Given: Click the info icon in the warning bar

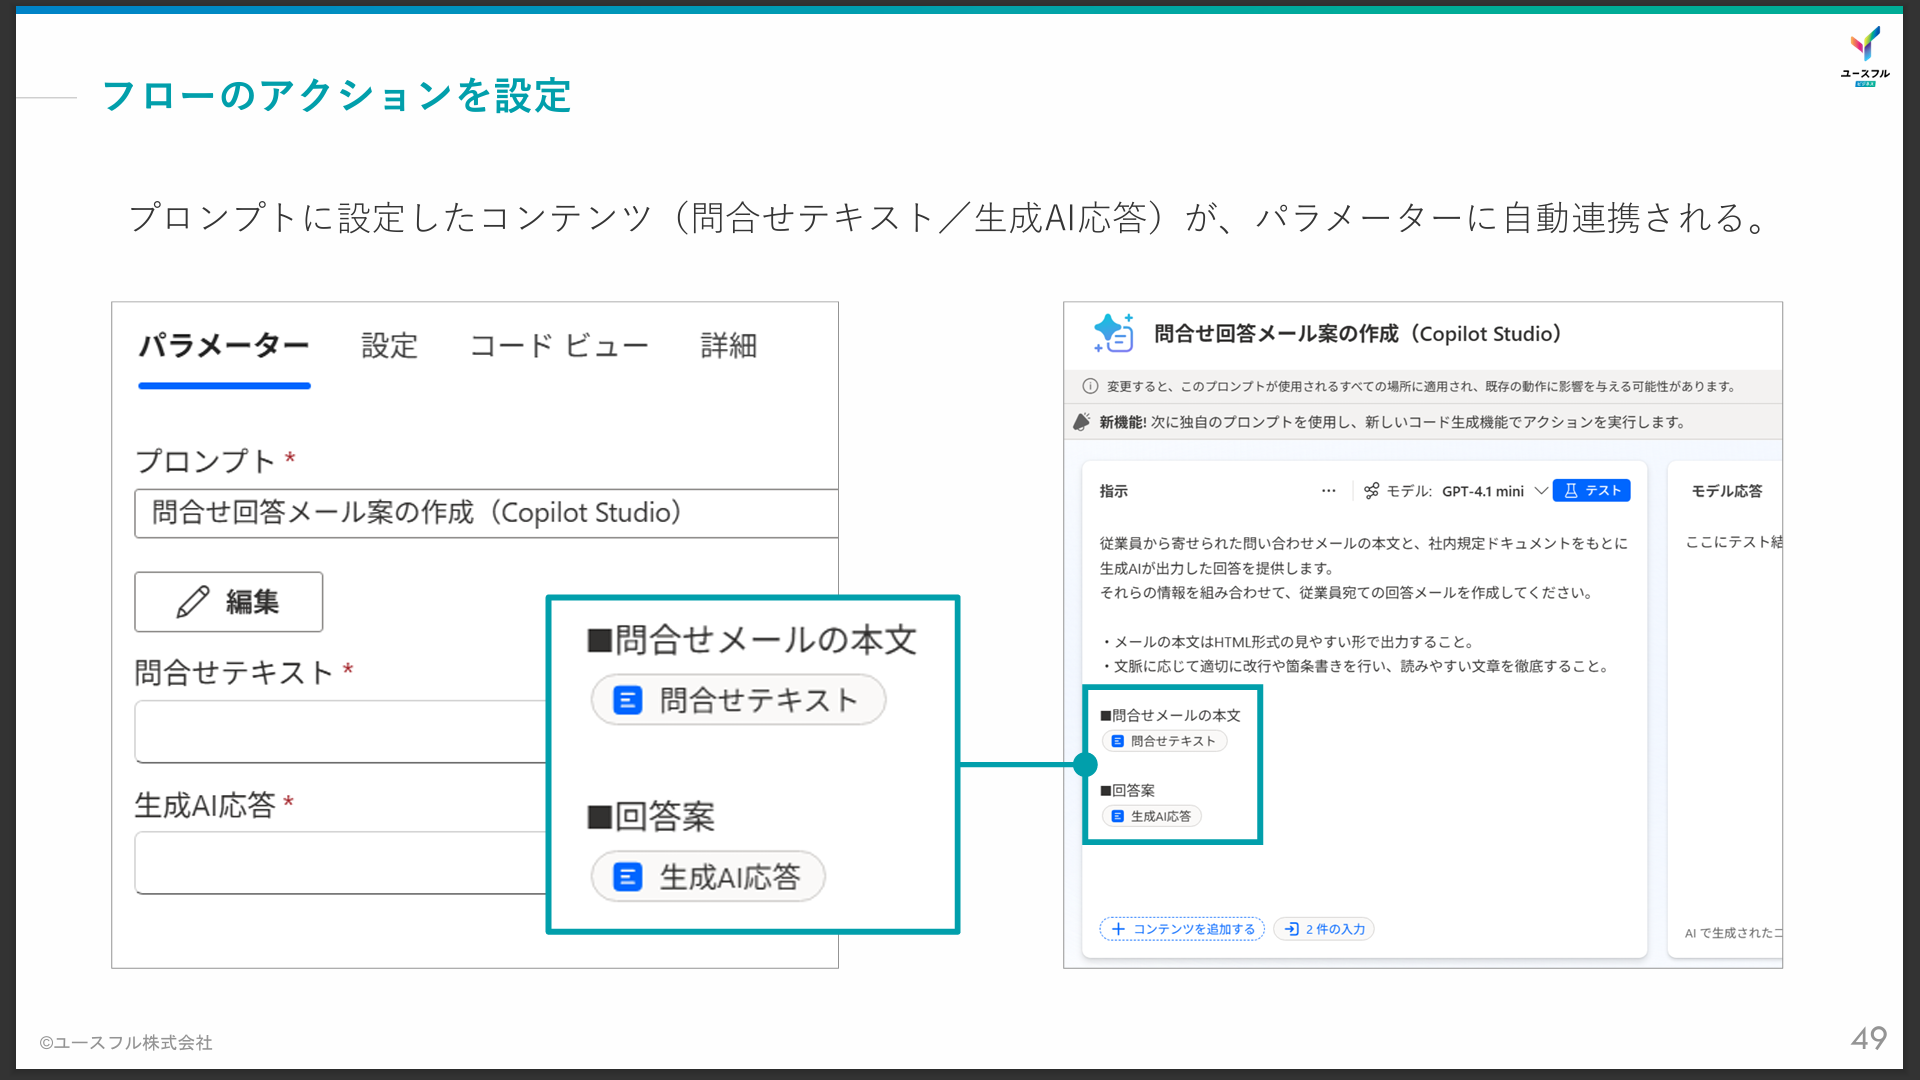Looking at the screenshot, I should click(x=1090, y=386).
